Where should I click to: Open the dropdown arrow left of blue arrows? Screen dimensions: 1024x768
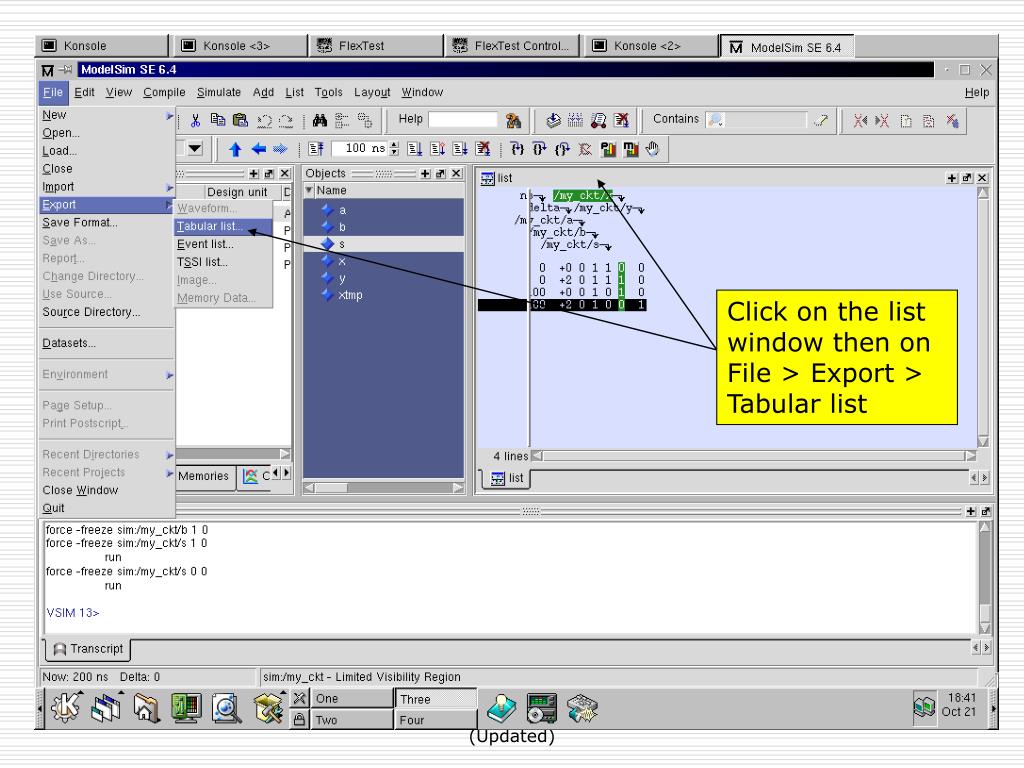[x=195, y=149]
